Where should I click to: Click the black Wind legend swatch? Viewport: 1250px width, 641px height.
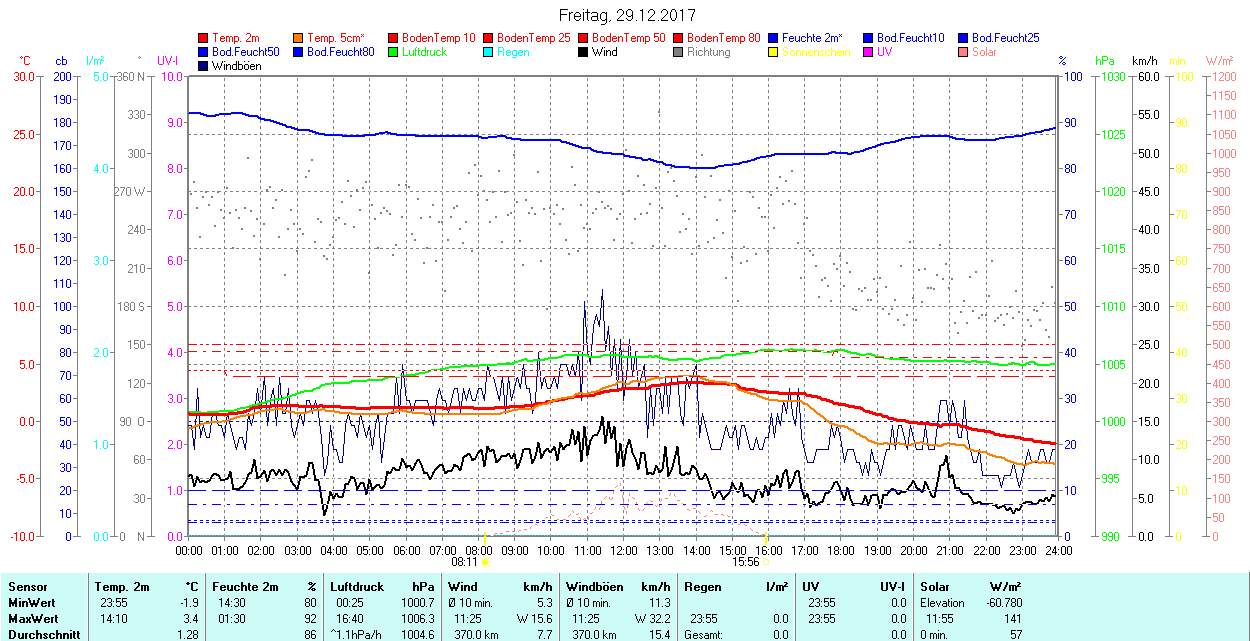point(584,52)
